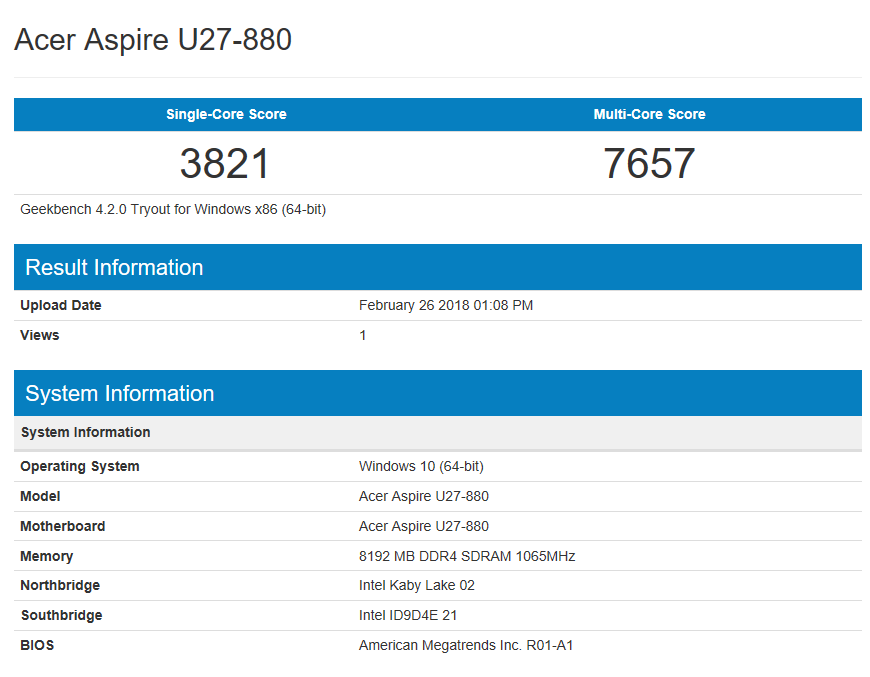Select the "Motherboard" row label
This screenshot has width=870, height=677.
[x=63, y=526]
